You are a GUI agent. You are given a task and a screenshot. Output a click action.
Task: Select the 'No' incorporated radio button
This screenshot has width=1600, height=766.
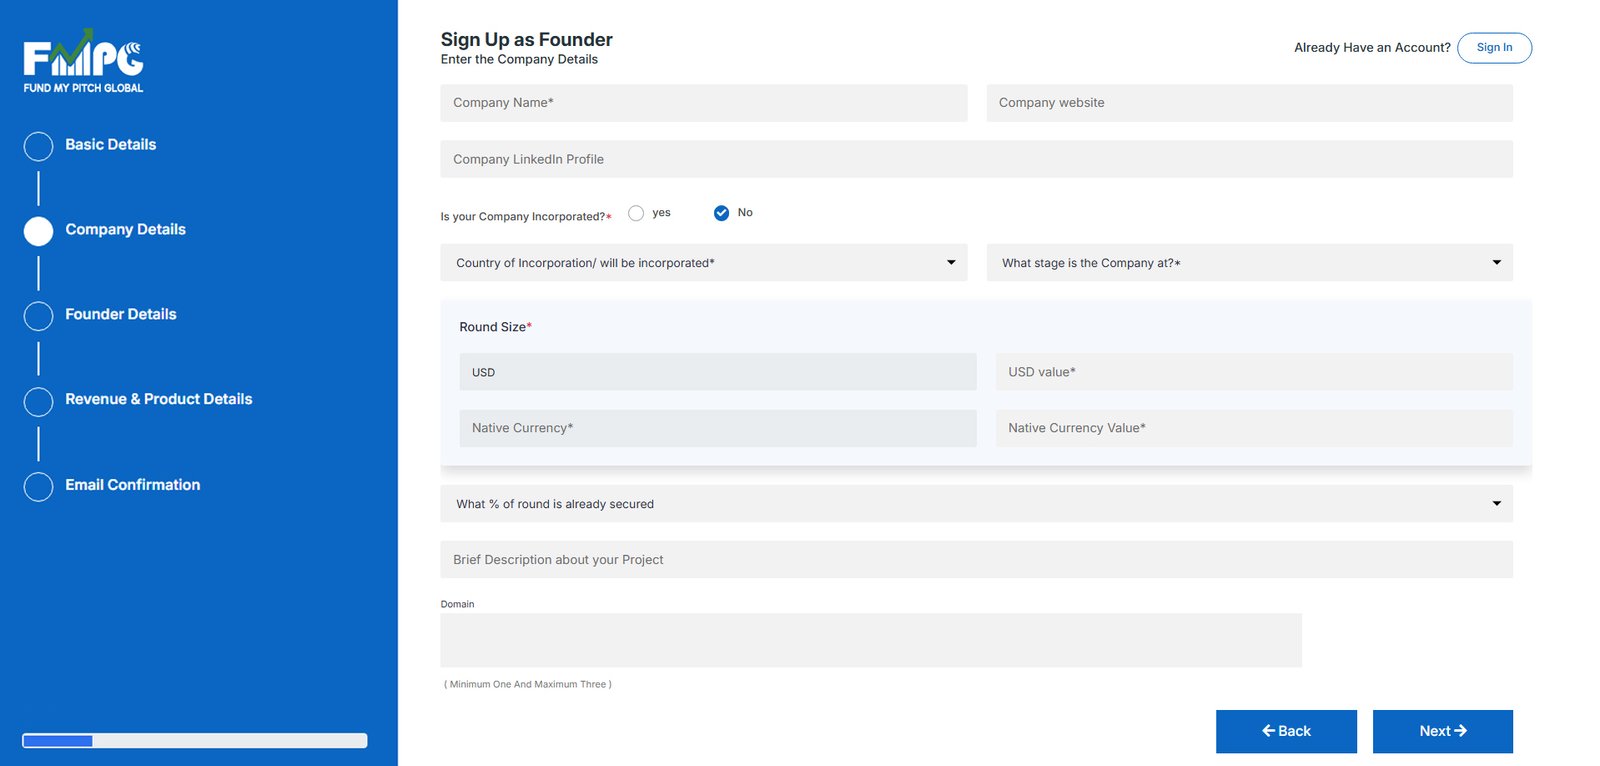(721, 213)
